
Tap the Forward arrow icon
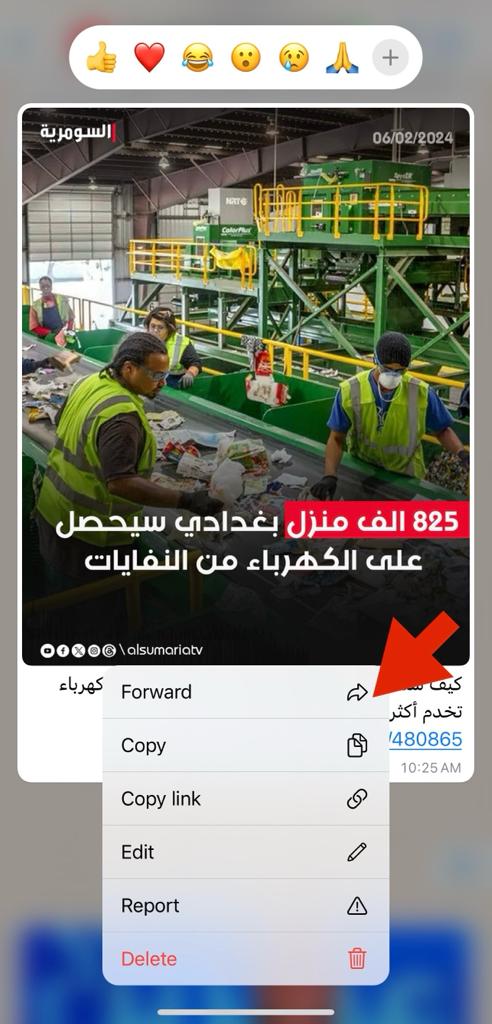357,692
